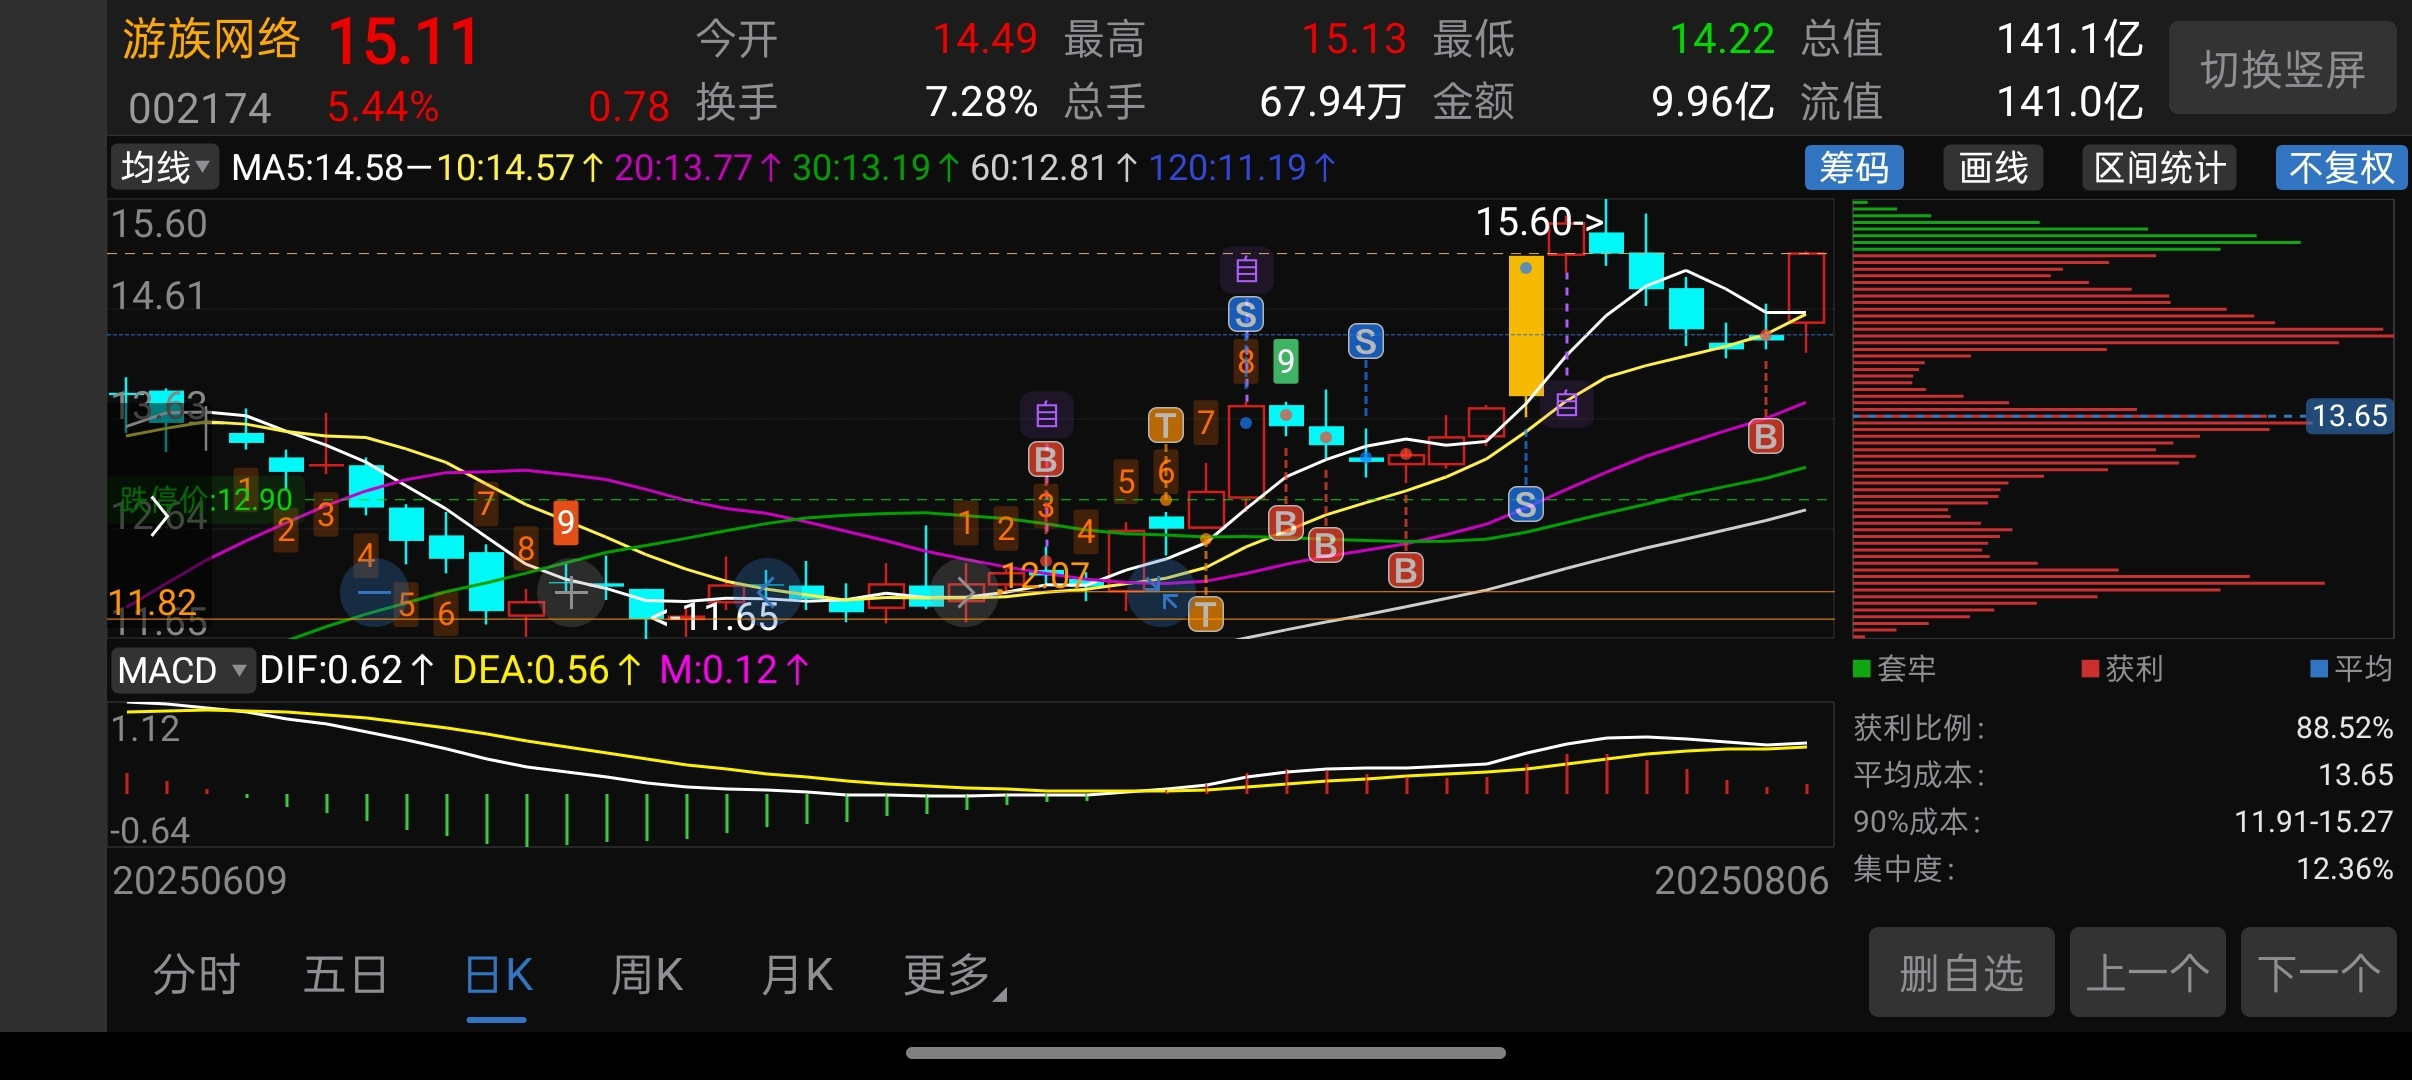Tap the lowest B marker on the chart

pos(1405,570)
